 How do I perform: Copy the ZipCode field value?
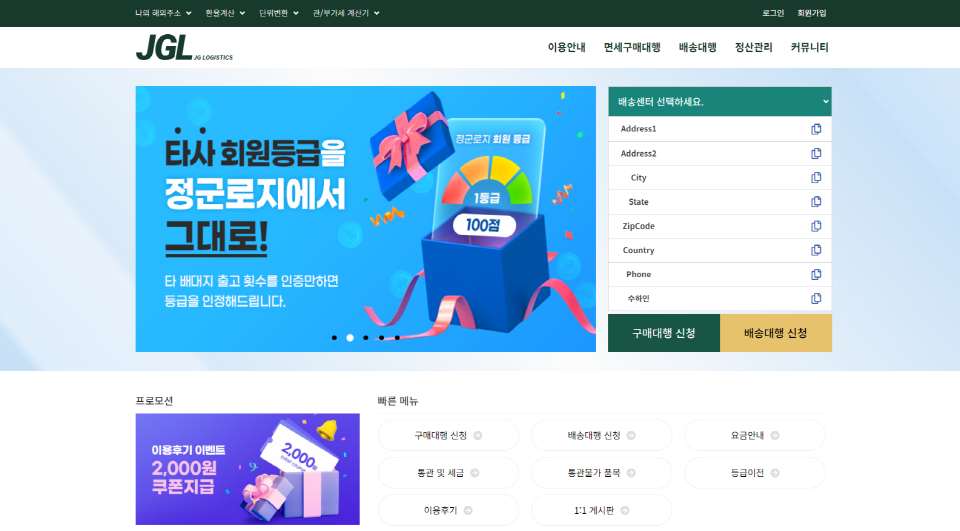(x=816, y=226)
